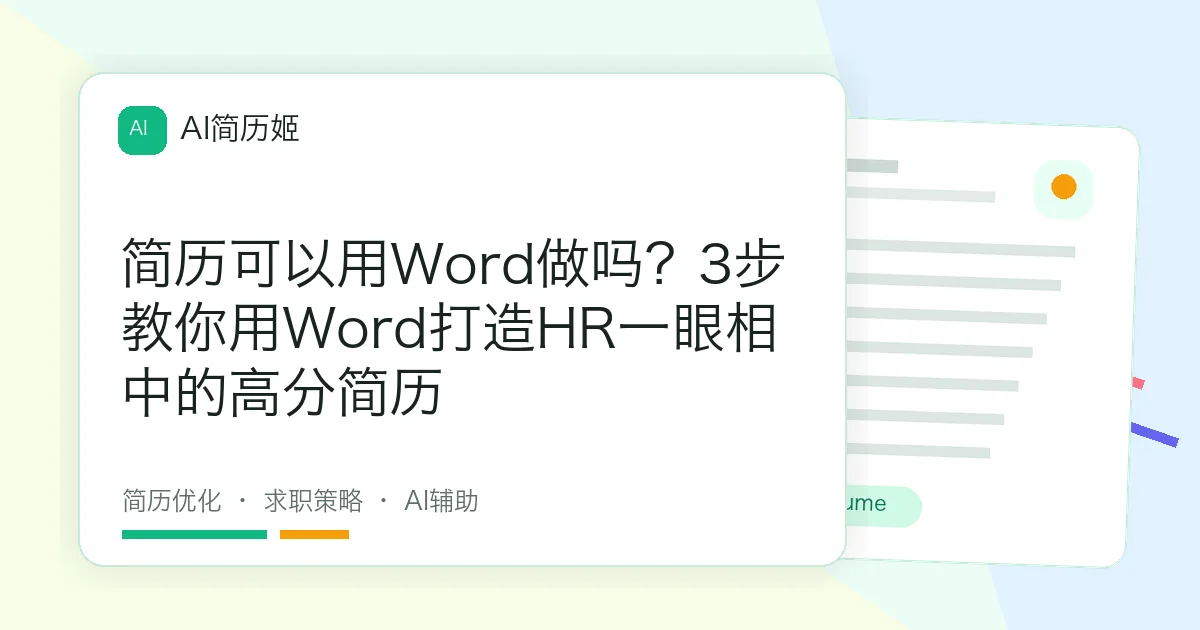Click the headline starting with 简历可以用Word做吗
The width and height of the screenshot is (1200, 630).
pos(454,330)
